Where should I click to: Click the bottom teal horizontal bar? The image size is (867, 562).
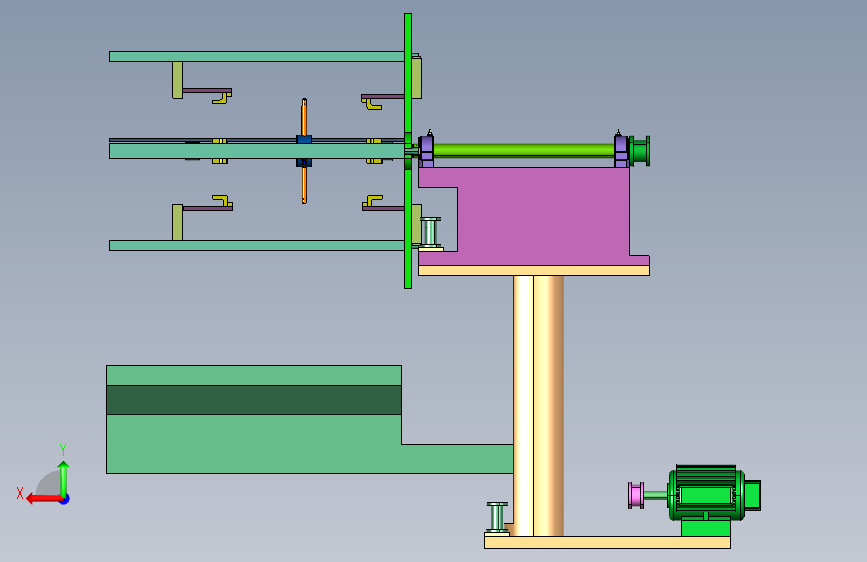click(x=257, y=246)
